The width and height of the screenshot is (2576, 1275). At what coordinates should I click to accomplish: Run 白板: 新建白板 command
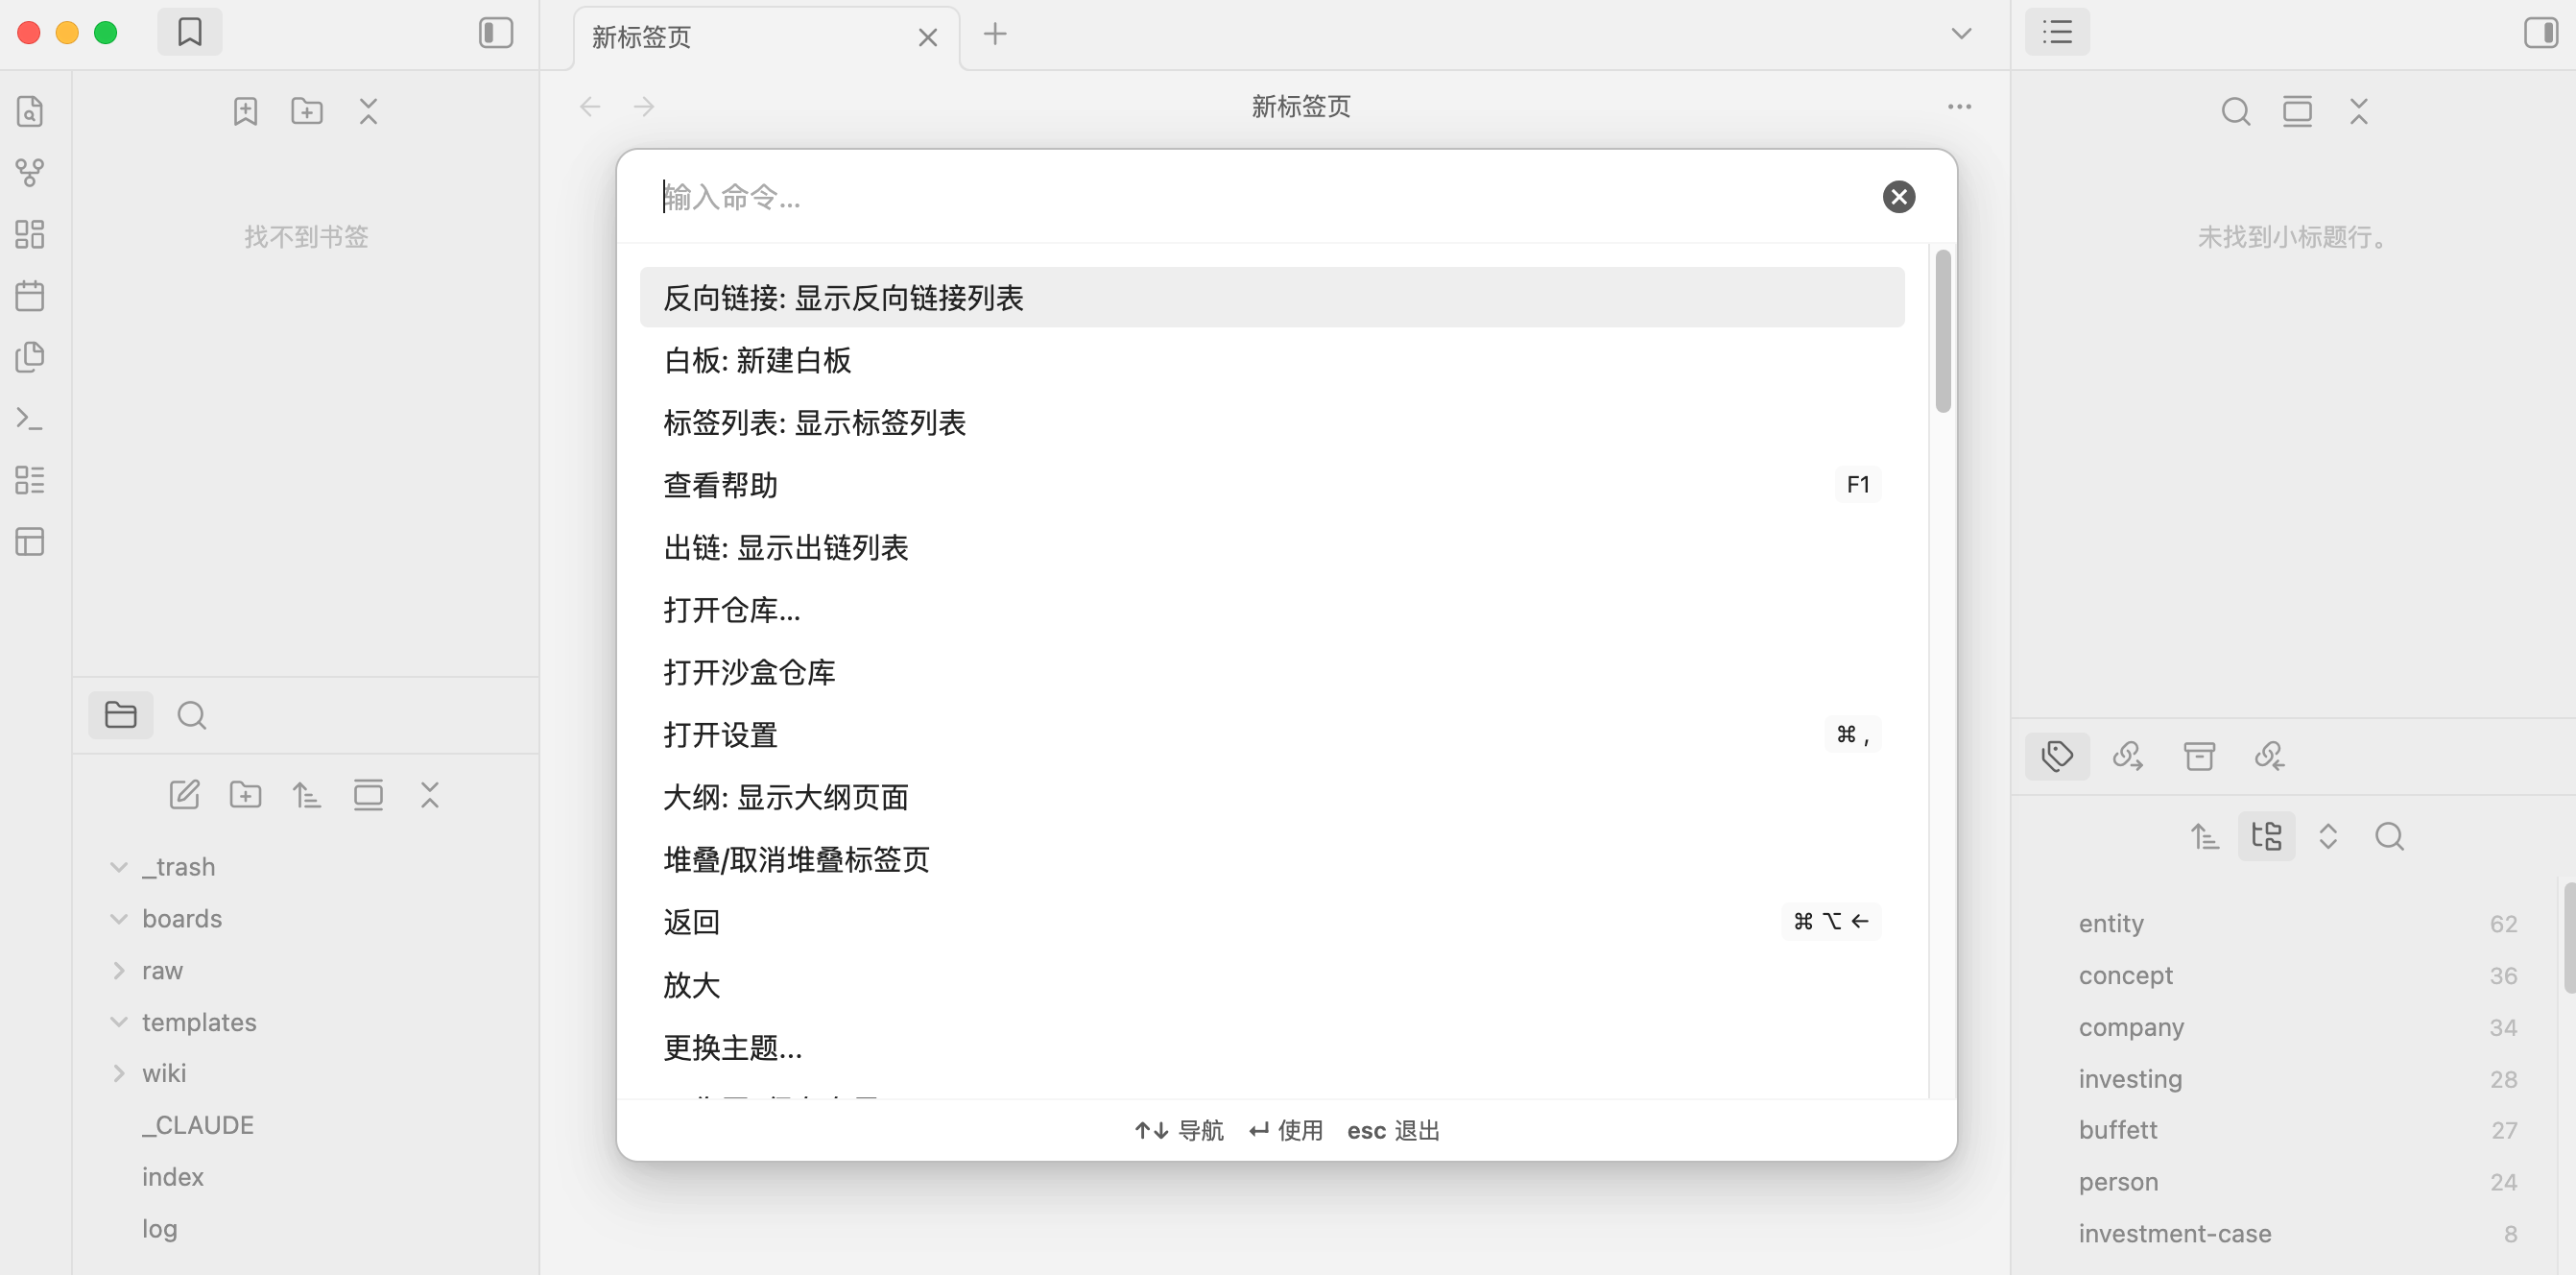point(1272,360)
